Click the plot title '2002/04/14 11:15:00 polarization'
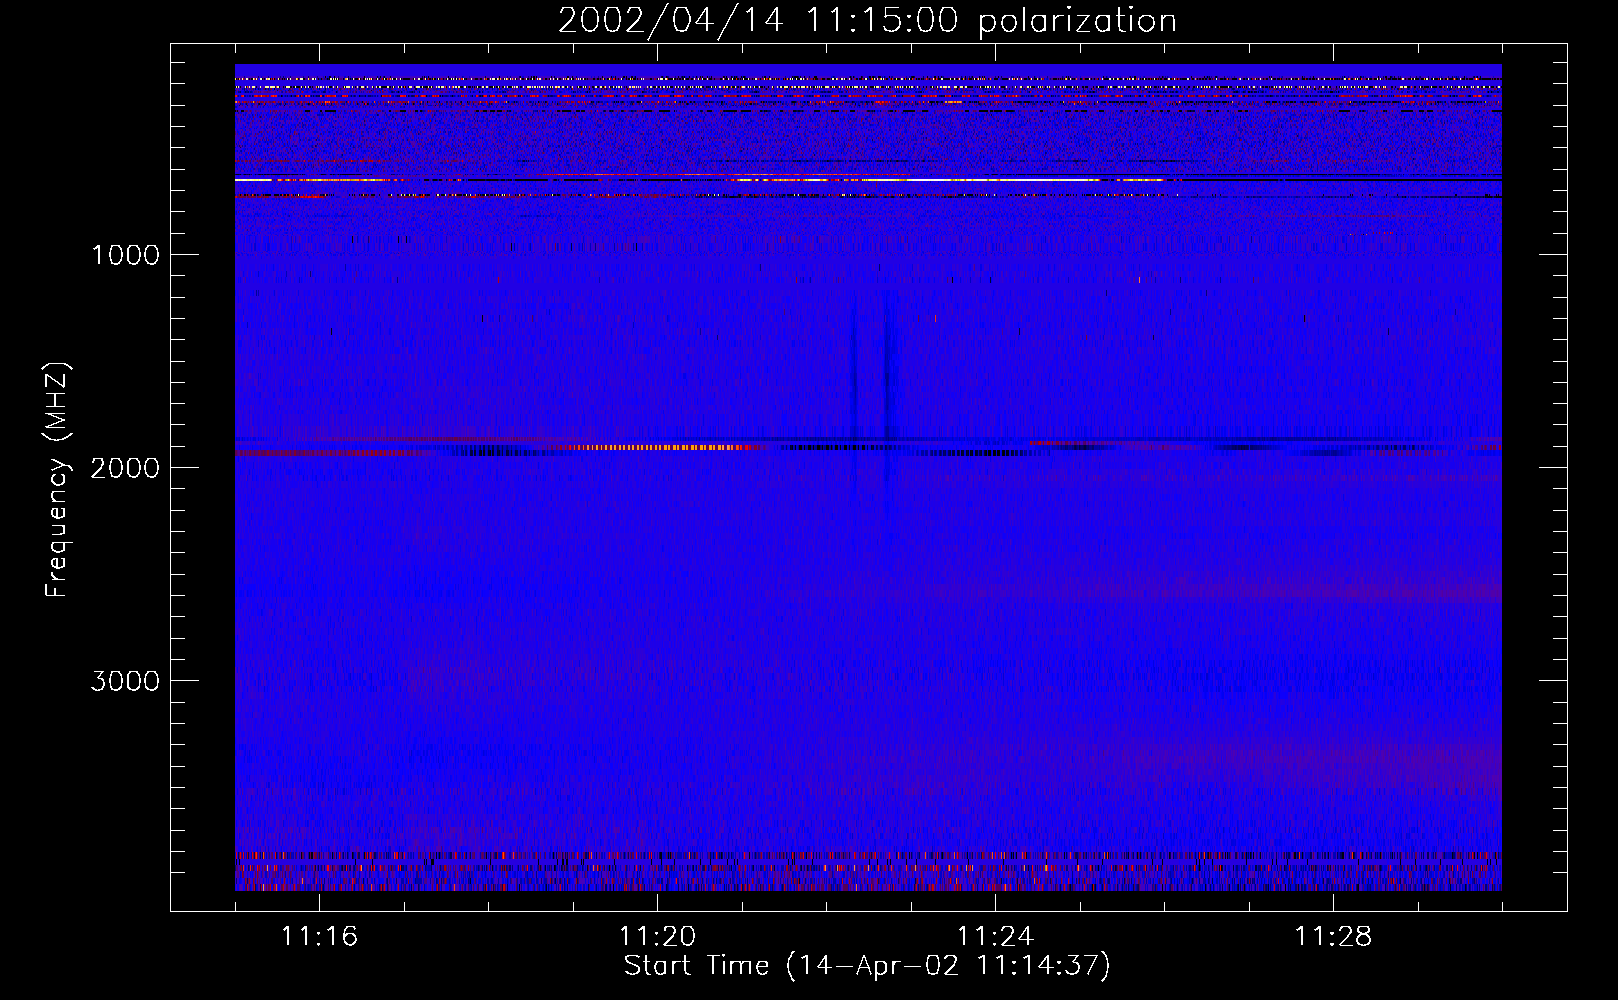Screen dimensions: 1618x1000 click(867, 21)
